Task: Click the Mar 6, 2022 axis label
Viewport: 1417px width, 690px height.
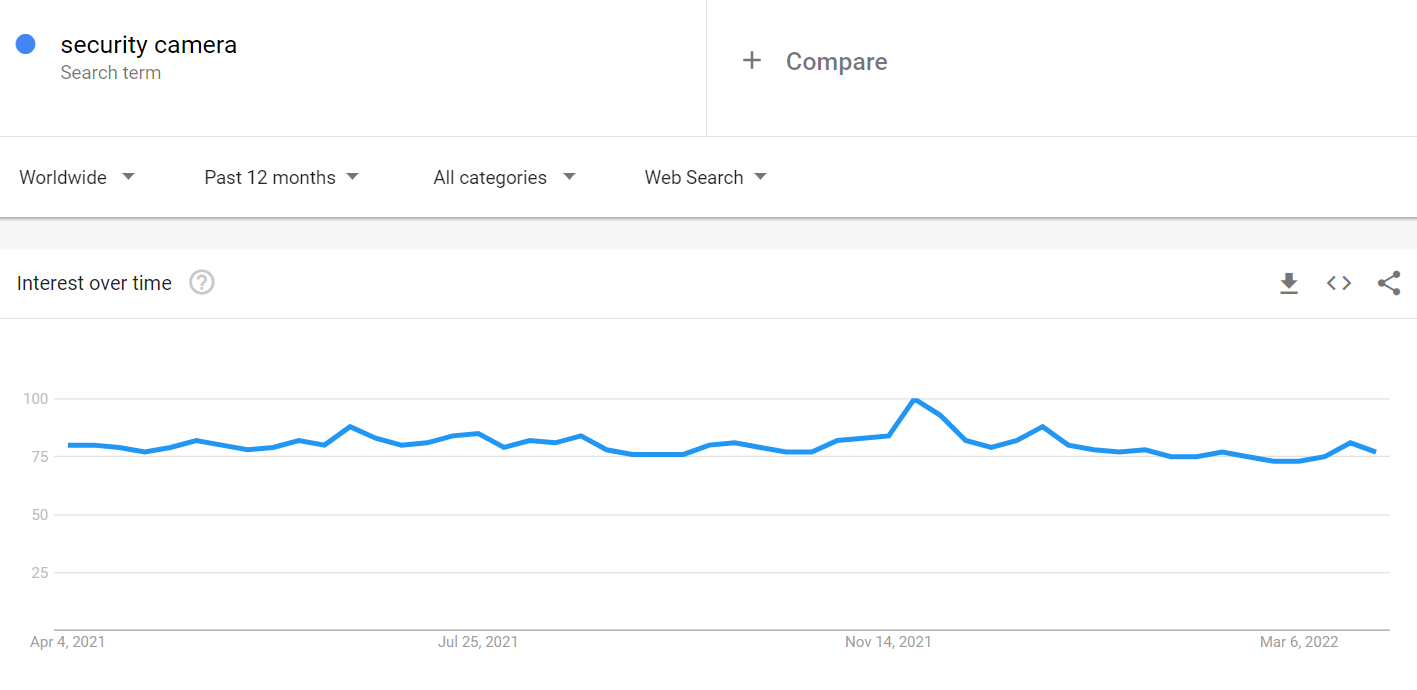Action: [1298, 642]
